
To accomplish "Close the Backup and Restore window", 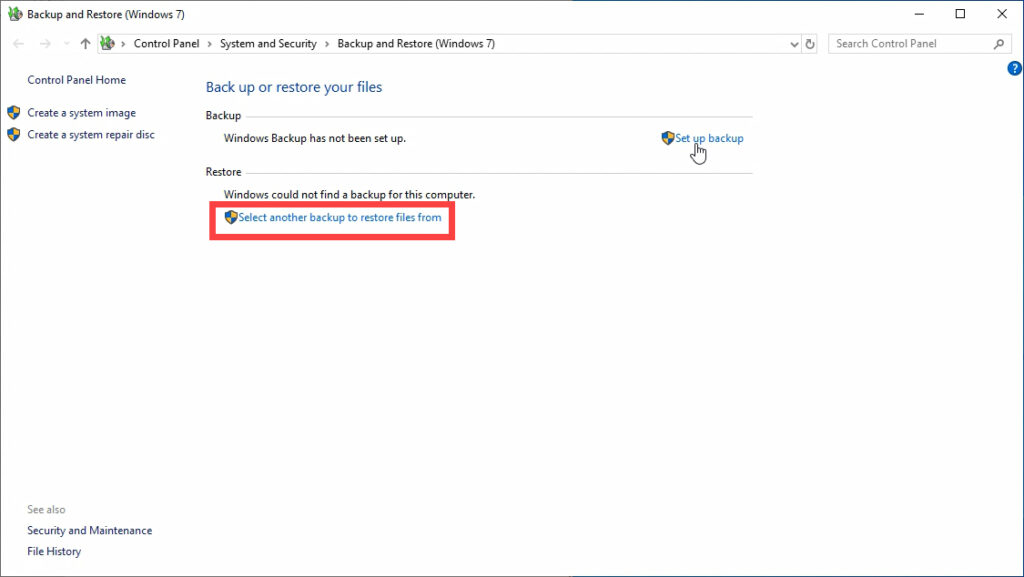I will (x=1002, y=14).
